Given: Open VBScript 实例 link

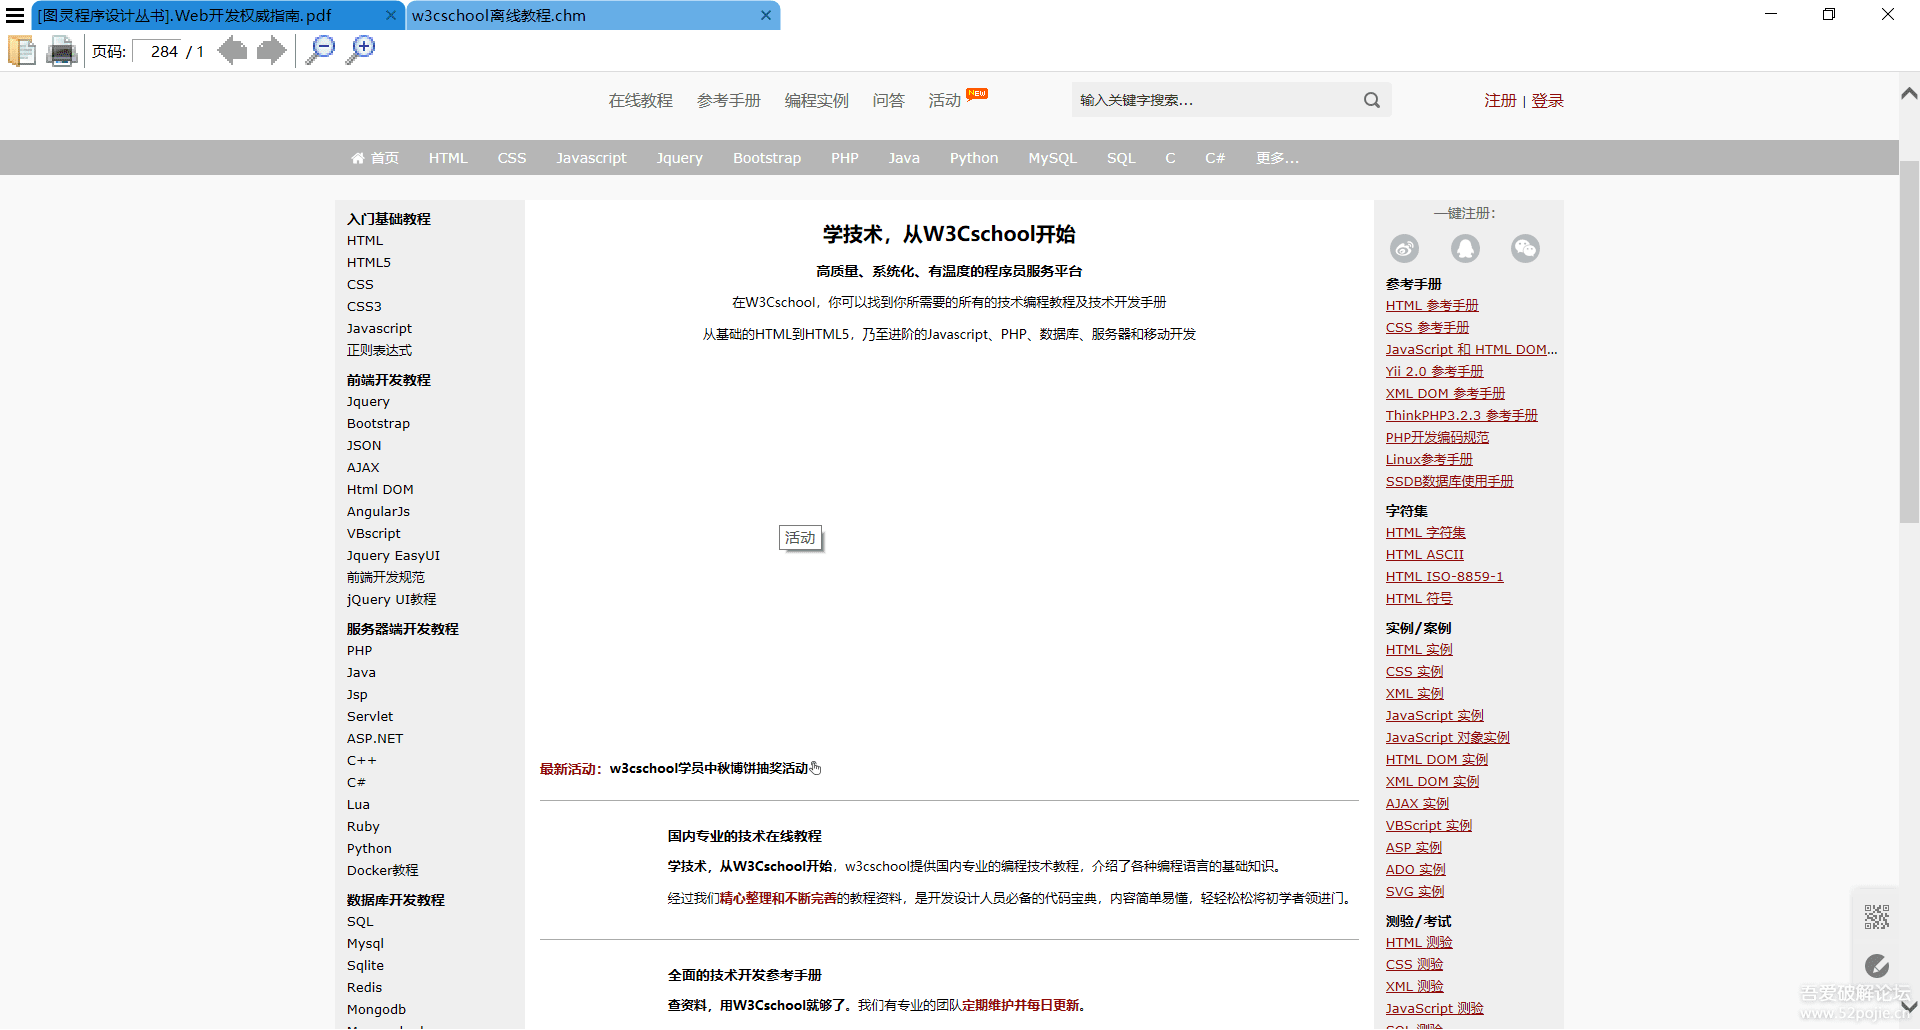Looking at the screenshot, I should click(x=1429, y=826).
